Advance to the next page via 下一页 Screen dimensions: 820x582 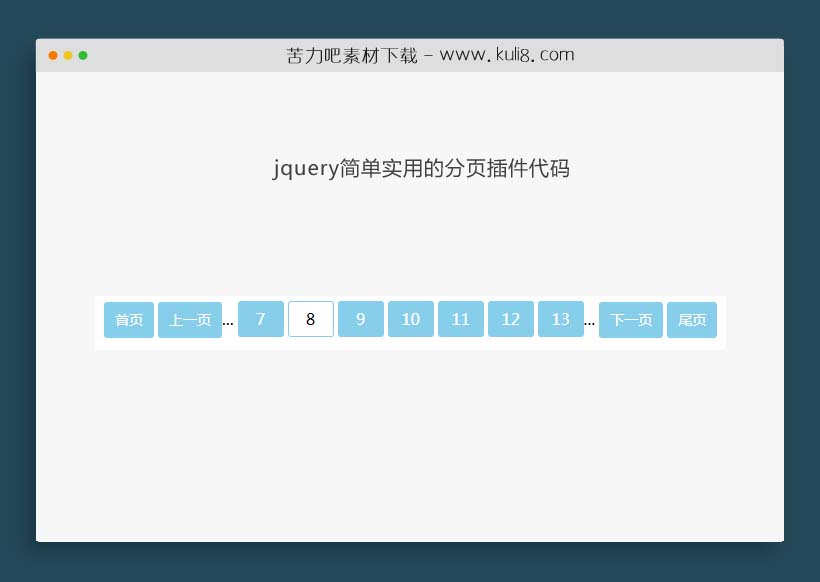point(631,319)
